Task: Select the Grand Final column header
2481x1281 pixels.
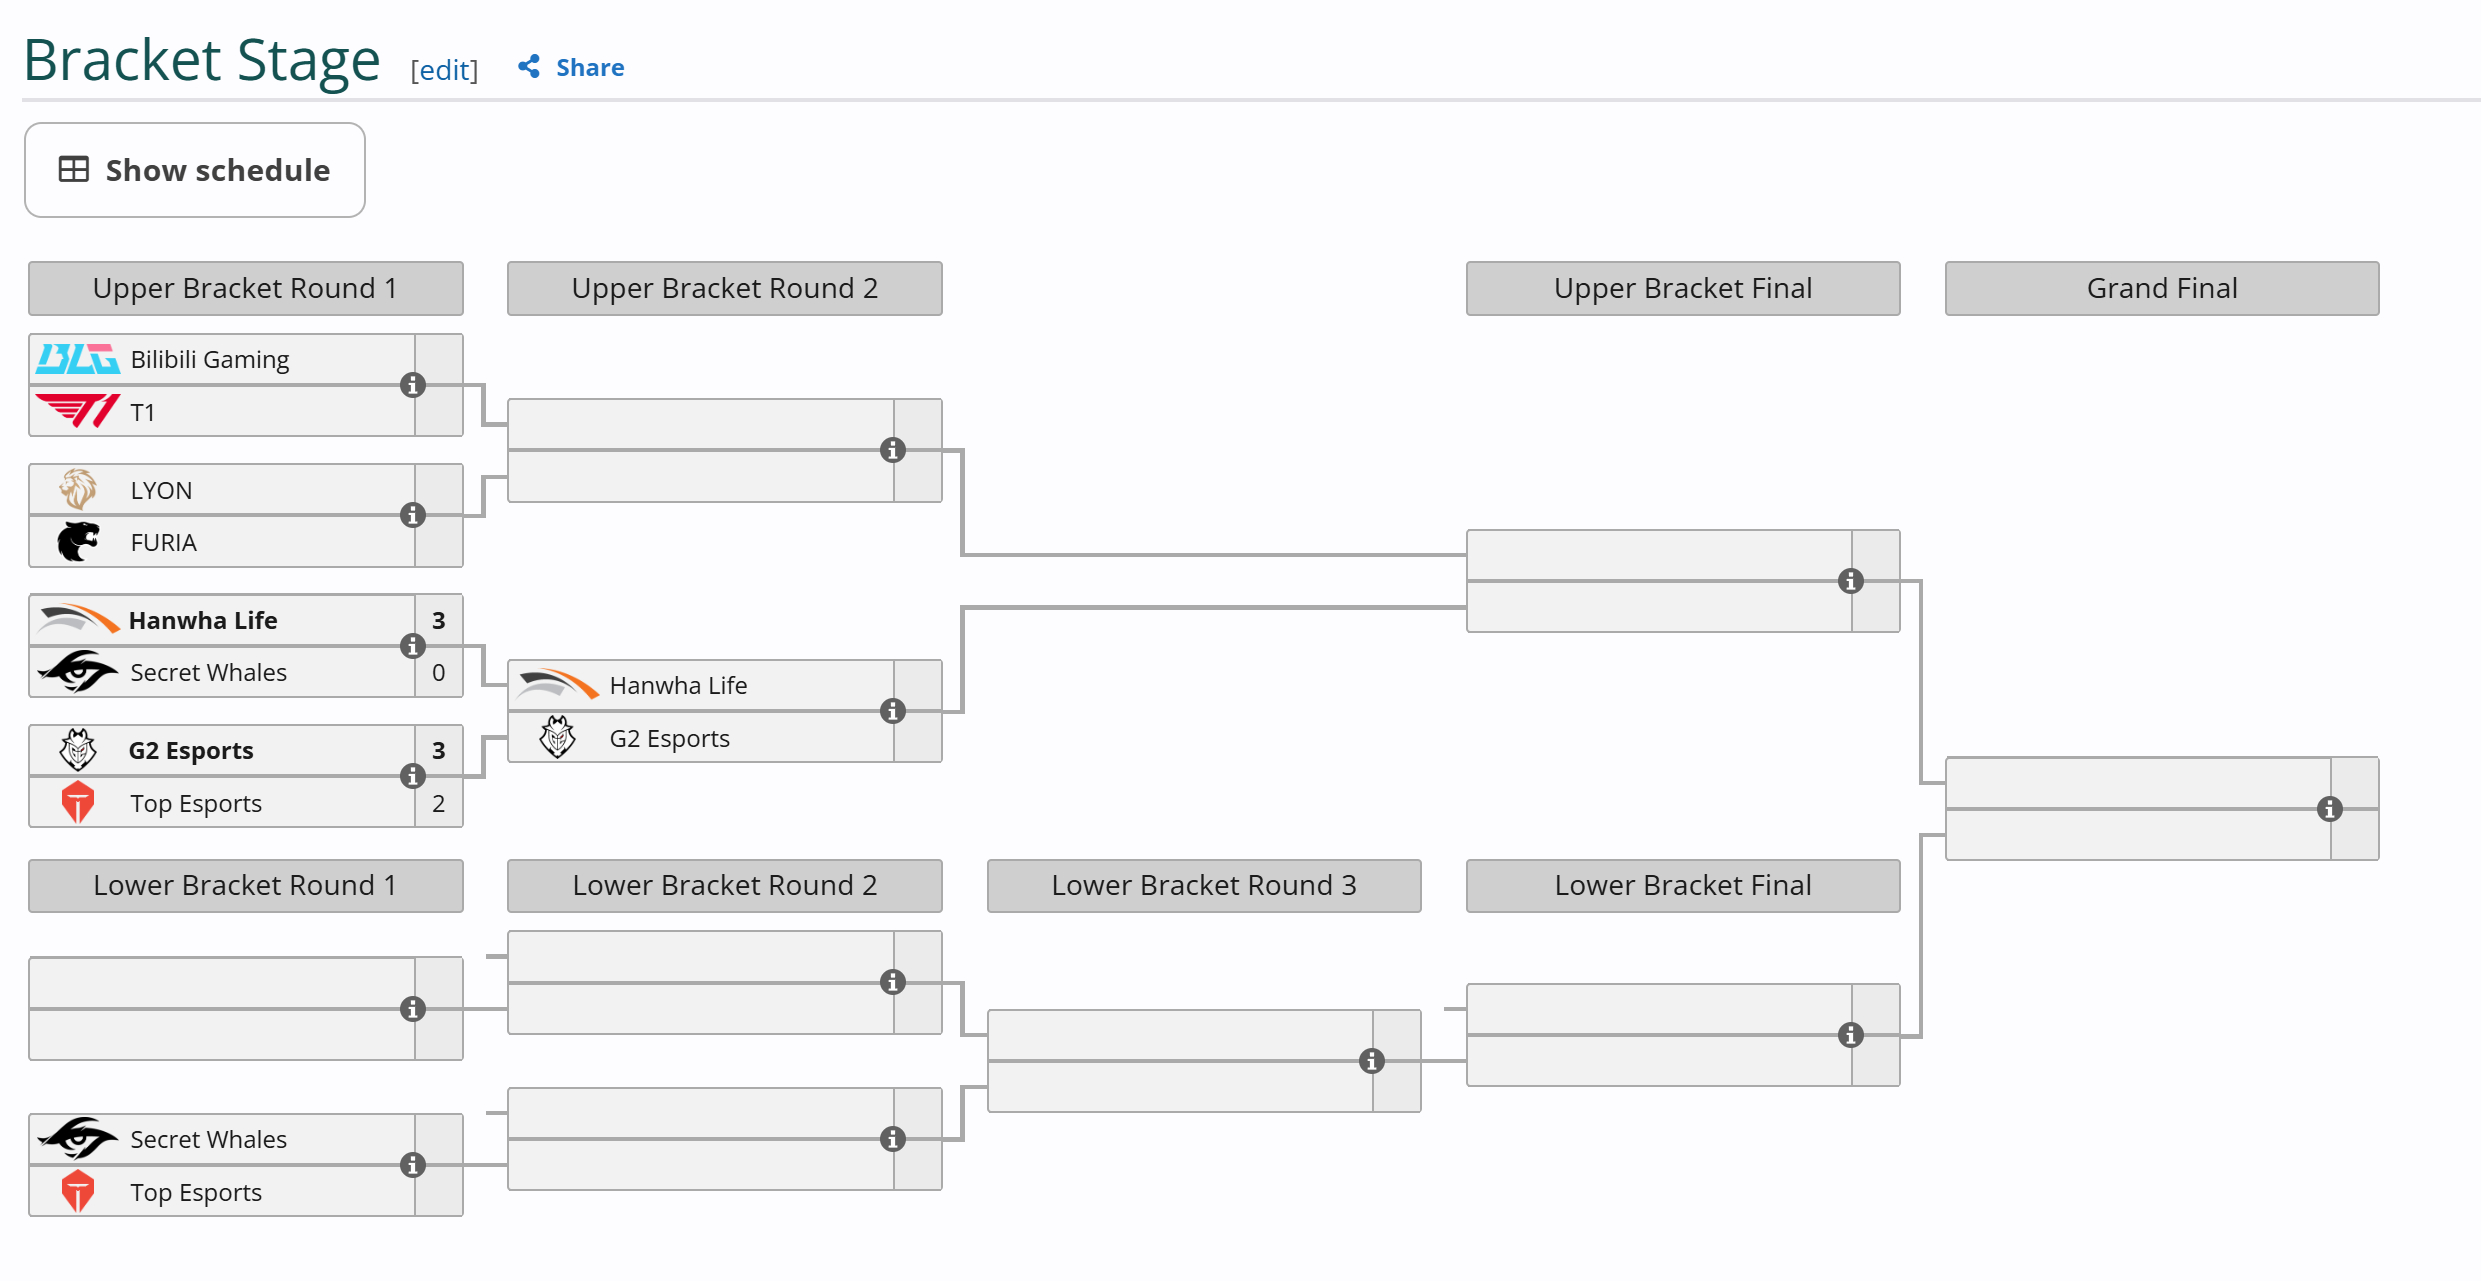Action: (x=2162, y=288)
